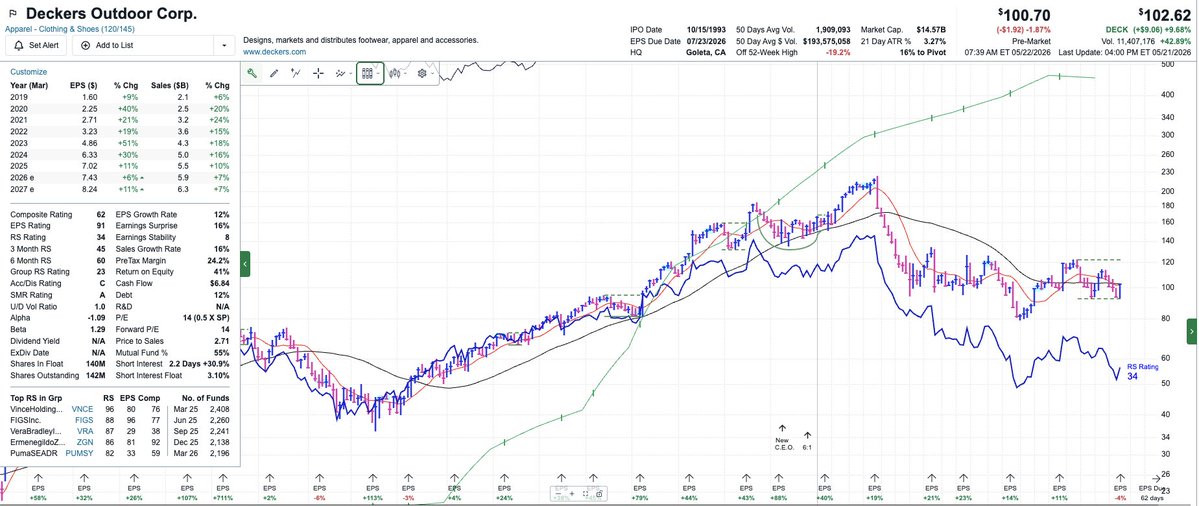Collapse the left data panel green tab
The image size is (1199, 506).
click(x=245, y=264)
